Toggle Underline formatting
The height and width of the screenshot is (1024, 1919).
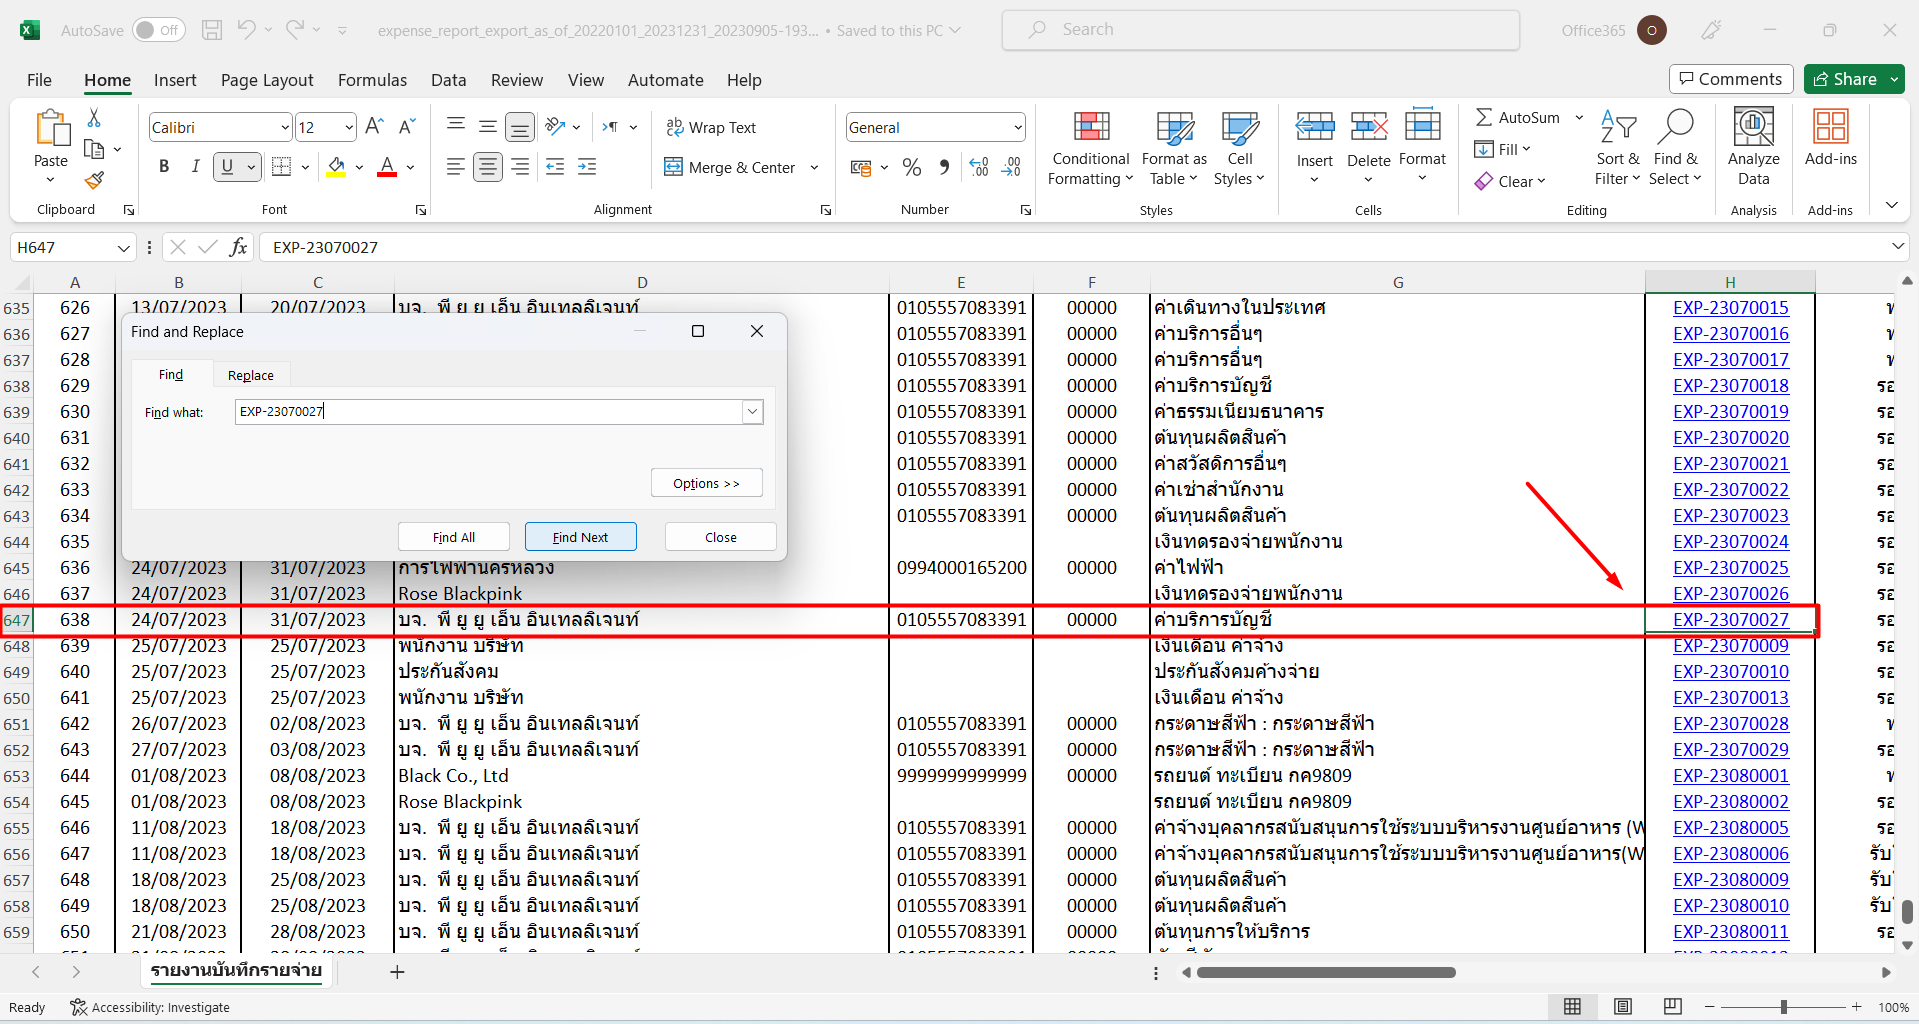(x=227, y=167)
